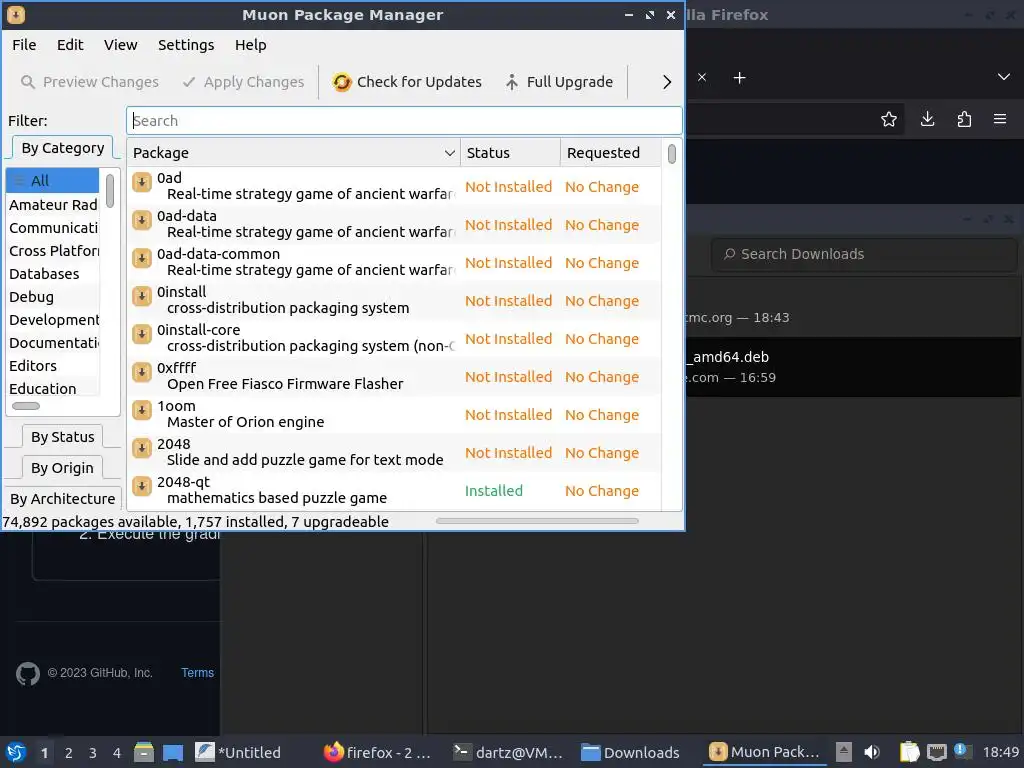
Task: Click the package icon for 0install-core
Action: pyautogui.click(x=142, y=334)
